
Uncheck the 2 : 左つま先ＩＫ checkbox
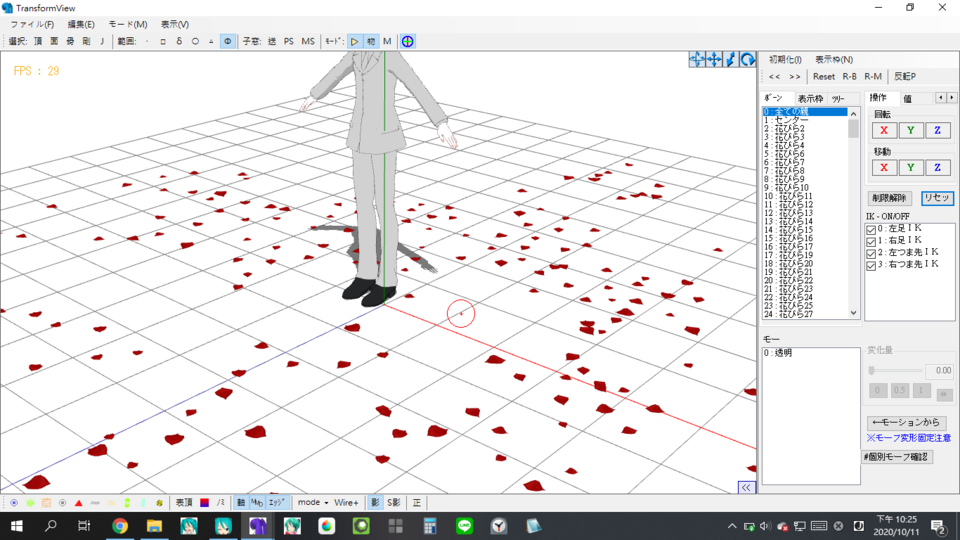click(x=871, y=253)
